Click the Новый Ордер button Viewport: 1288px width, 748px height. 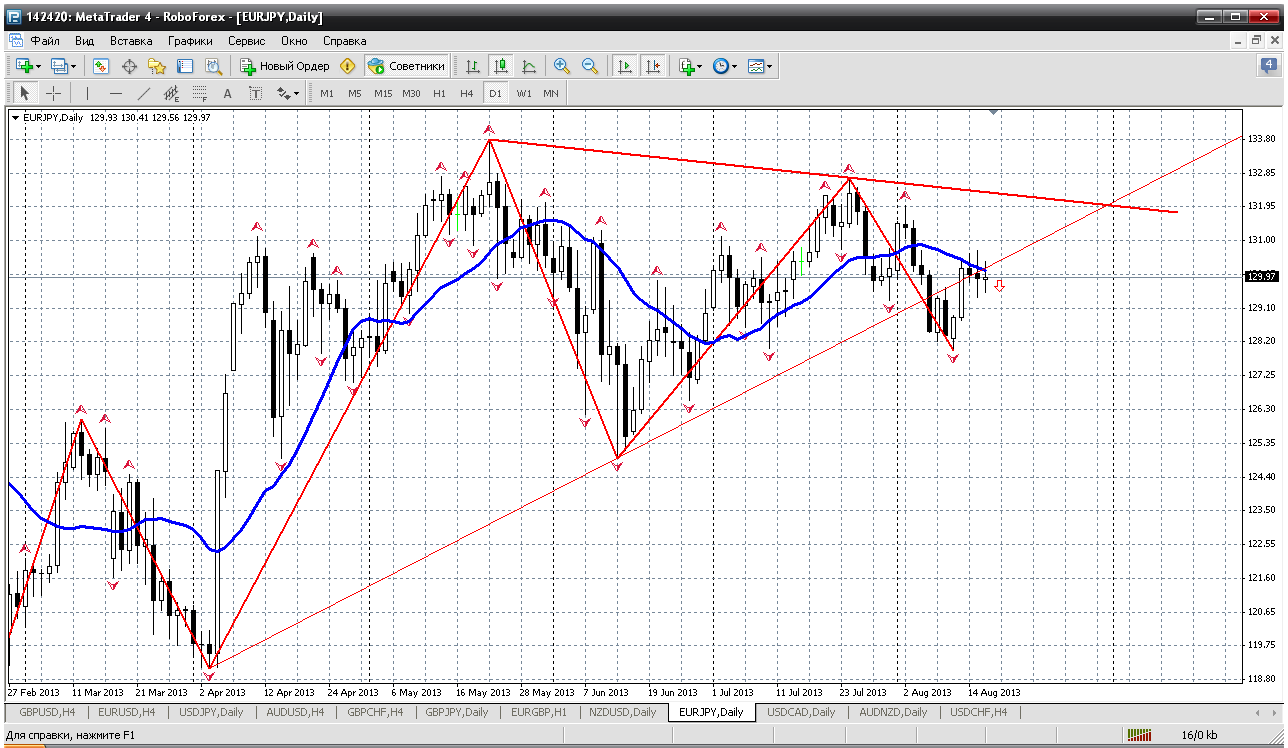coord(285,66)
